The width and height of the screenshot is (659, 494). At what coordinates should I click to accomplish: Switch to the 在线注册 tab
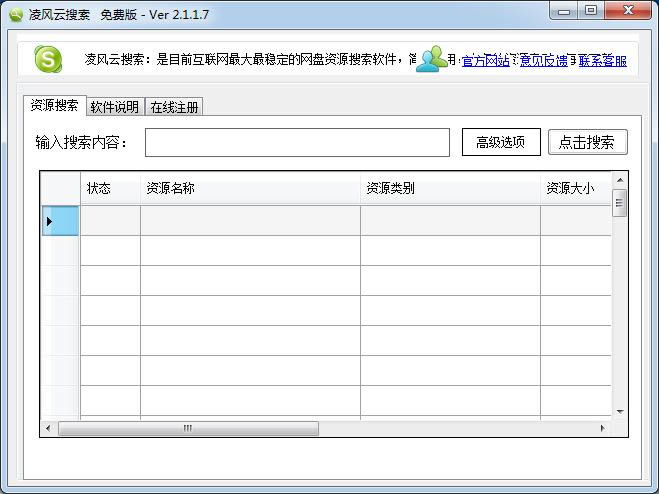(174, 107)
